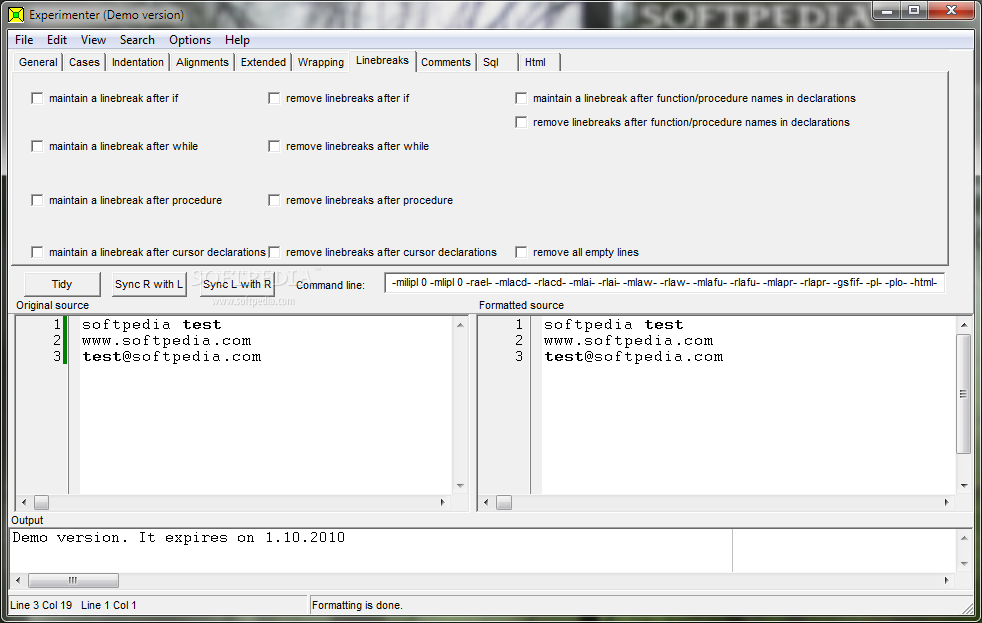This screenshot has width=982, height=623.
Task: Click Output panel vertical scroll down arrow
Action: click(964, 564)
